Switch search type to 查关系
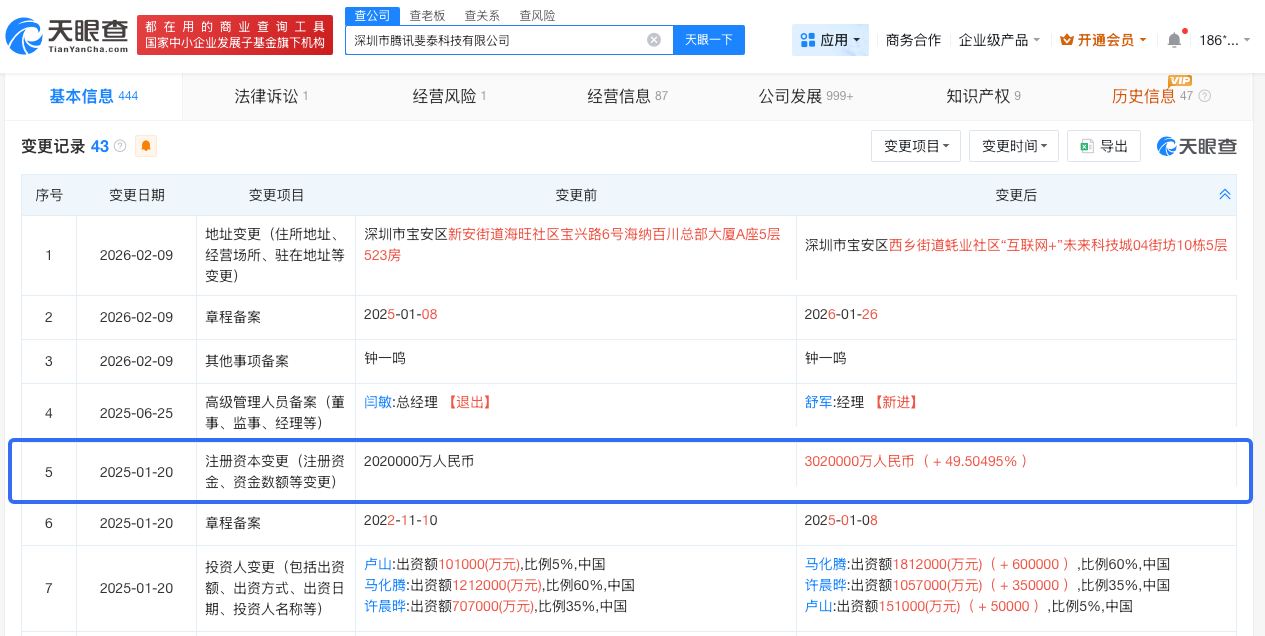Viewport: 1265px width, 636px height. (x=482, y=15)
